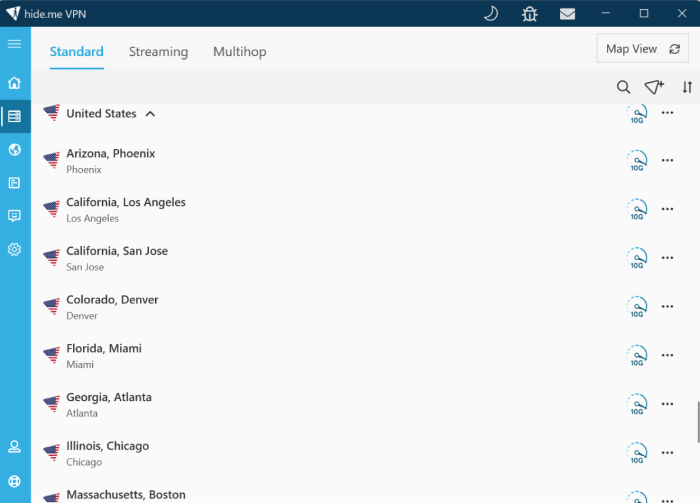Click the server list scrollbar thumb
Viewport: 700px width, 503px height.
click(x=698, y=422)
